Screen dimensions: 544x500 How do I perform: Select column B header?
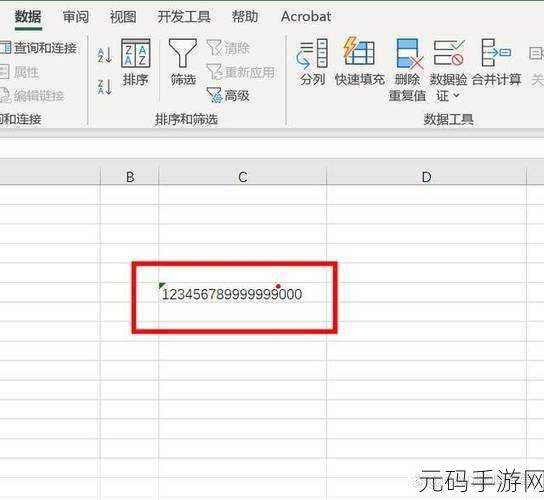tap(130, 177)
